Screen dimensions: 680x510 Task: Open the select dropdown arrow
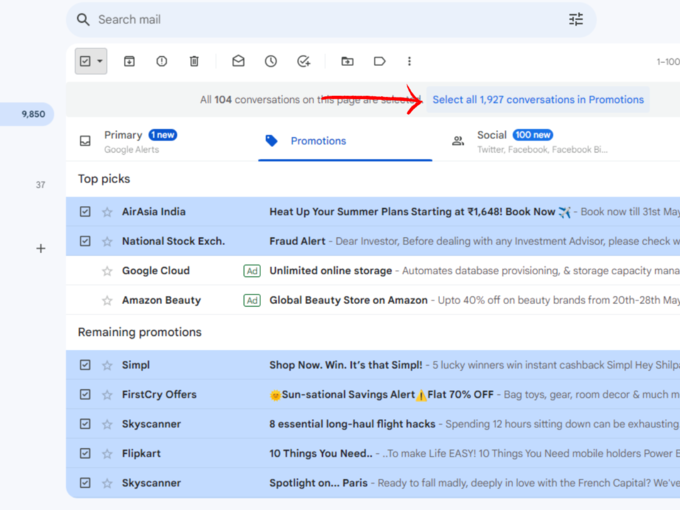click(100, 61)
